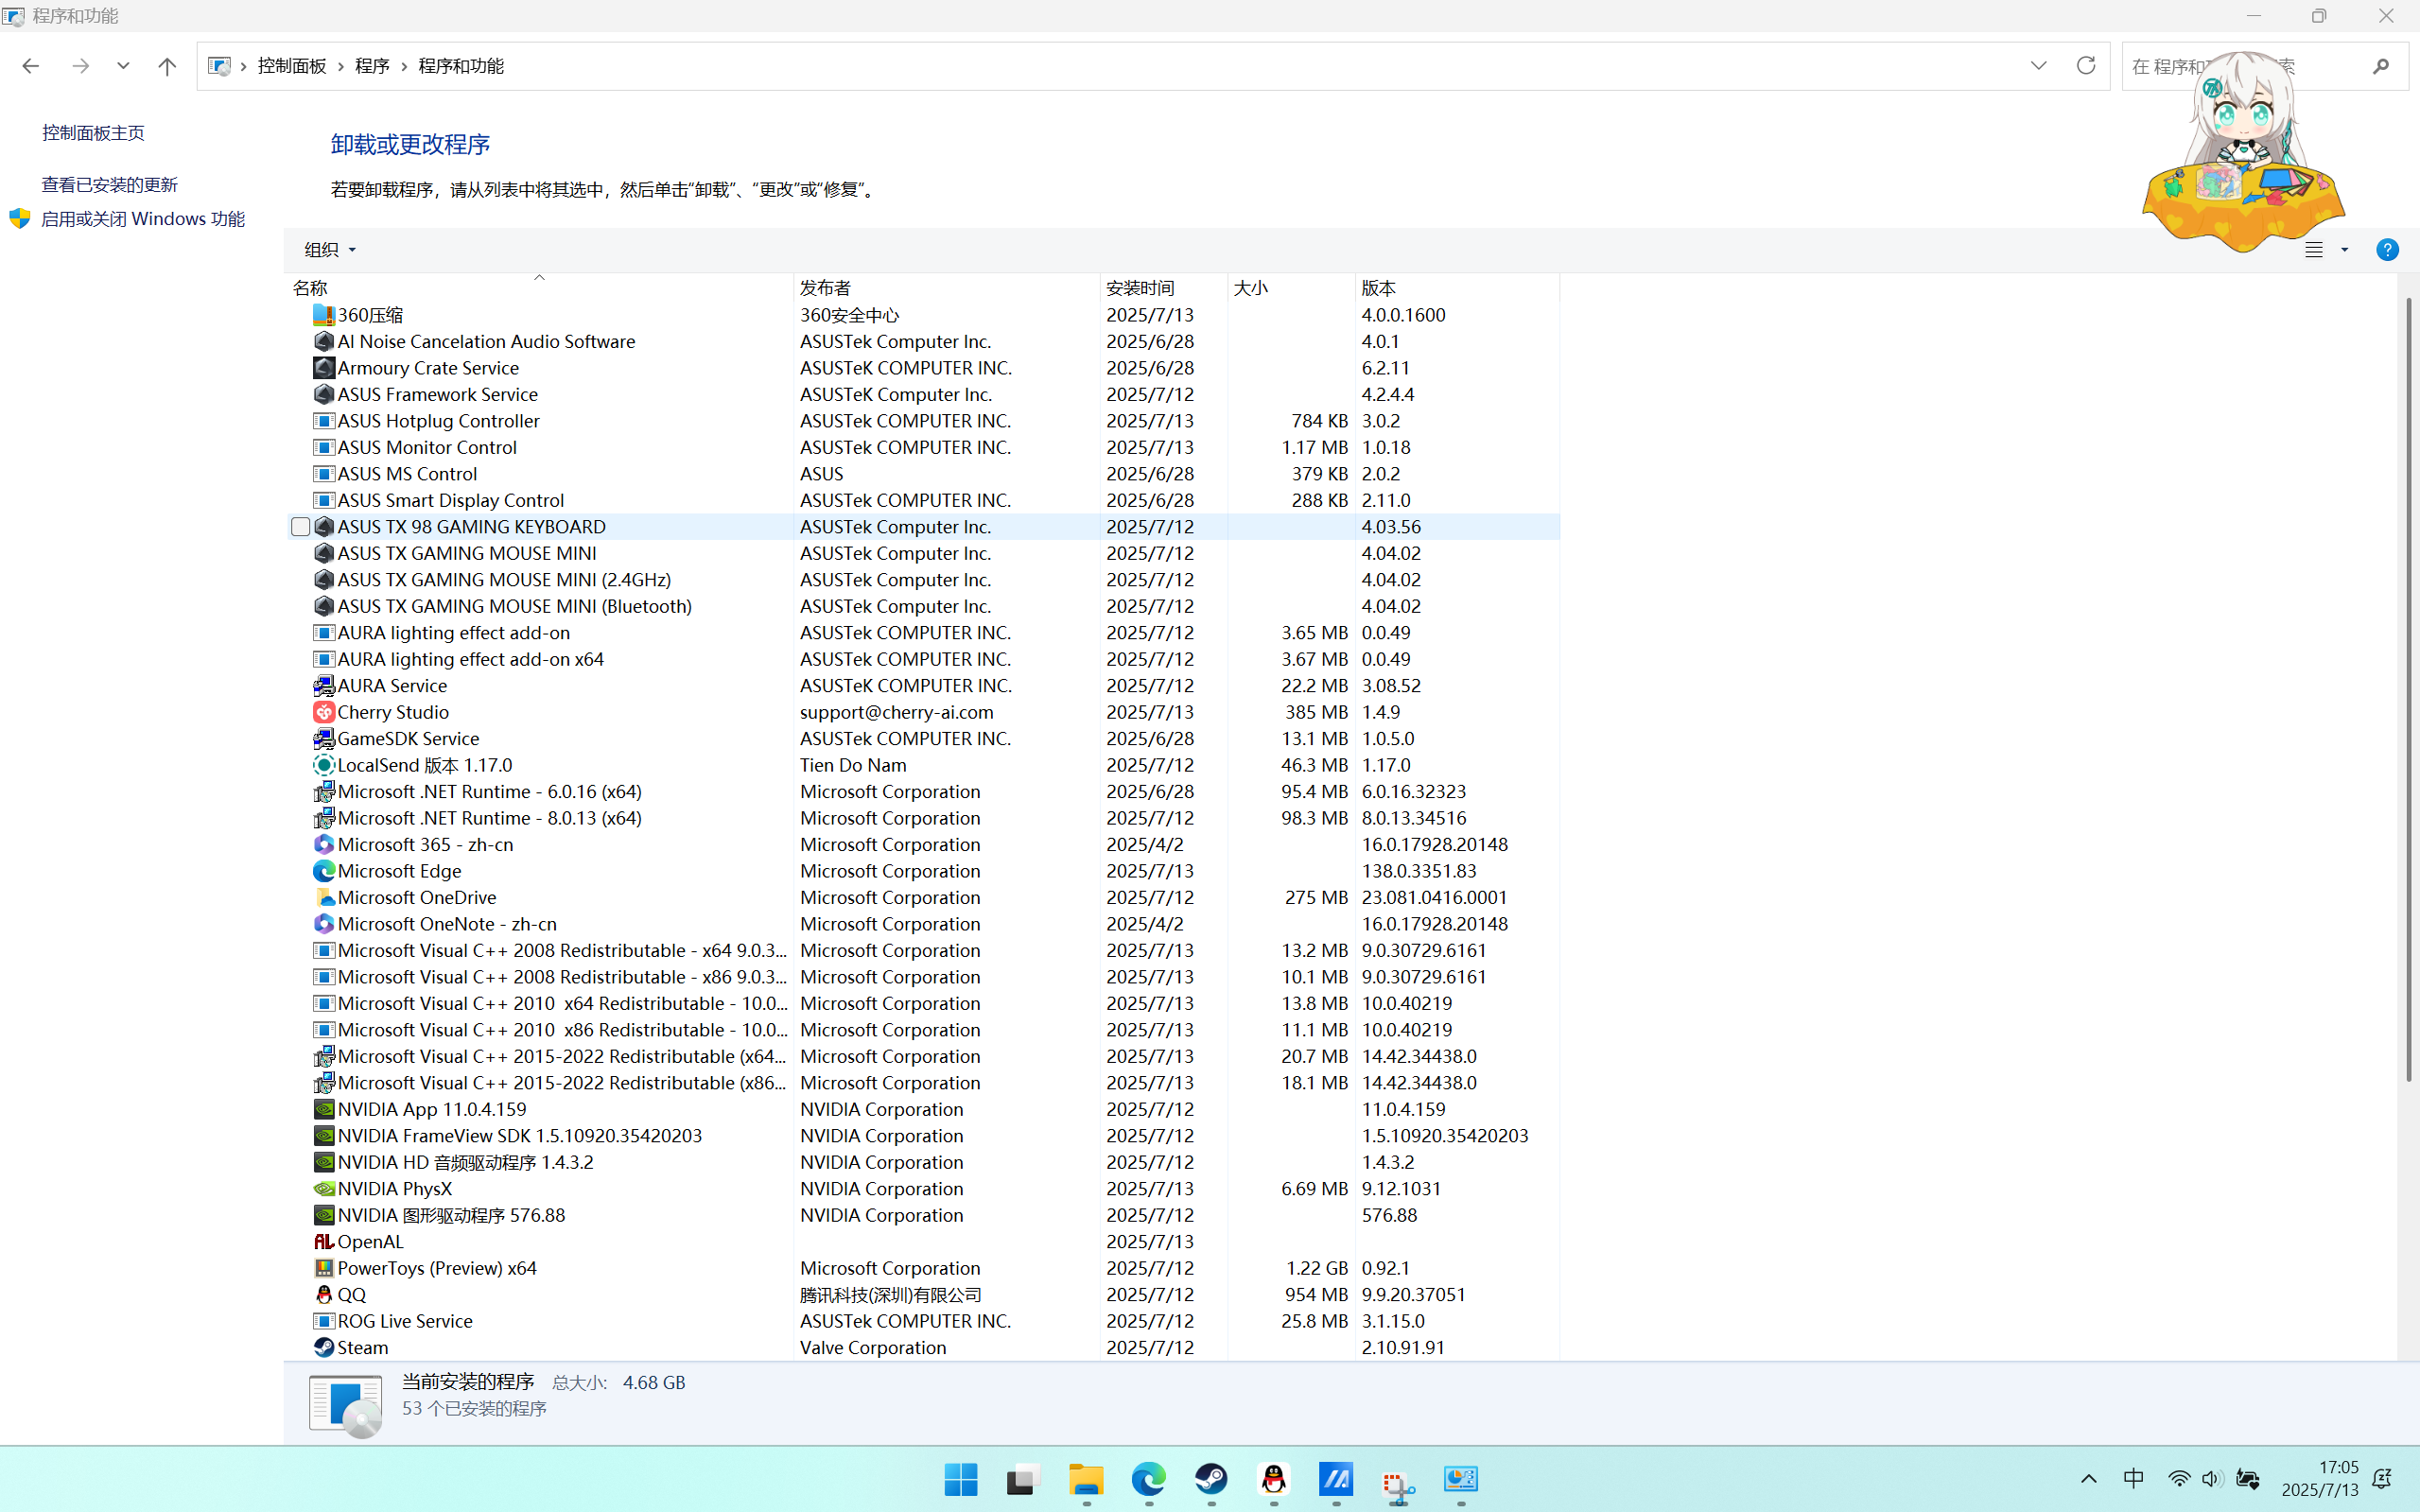The width and height of the screenshot is (2420, 1512).
Task: Expand the address bar history dropdown
Action: (x=2038, y=66)
